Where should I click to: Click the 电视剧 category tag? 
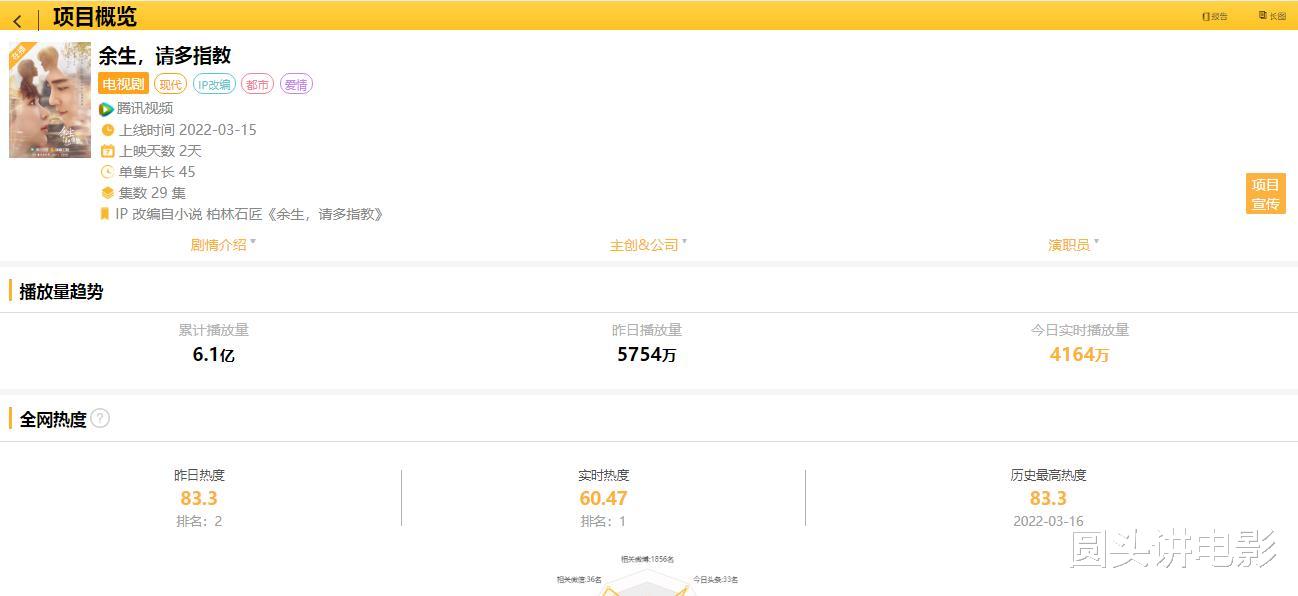tap(124, 84)
